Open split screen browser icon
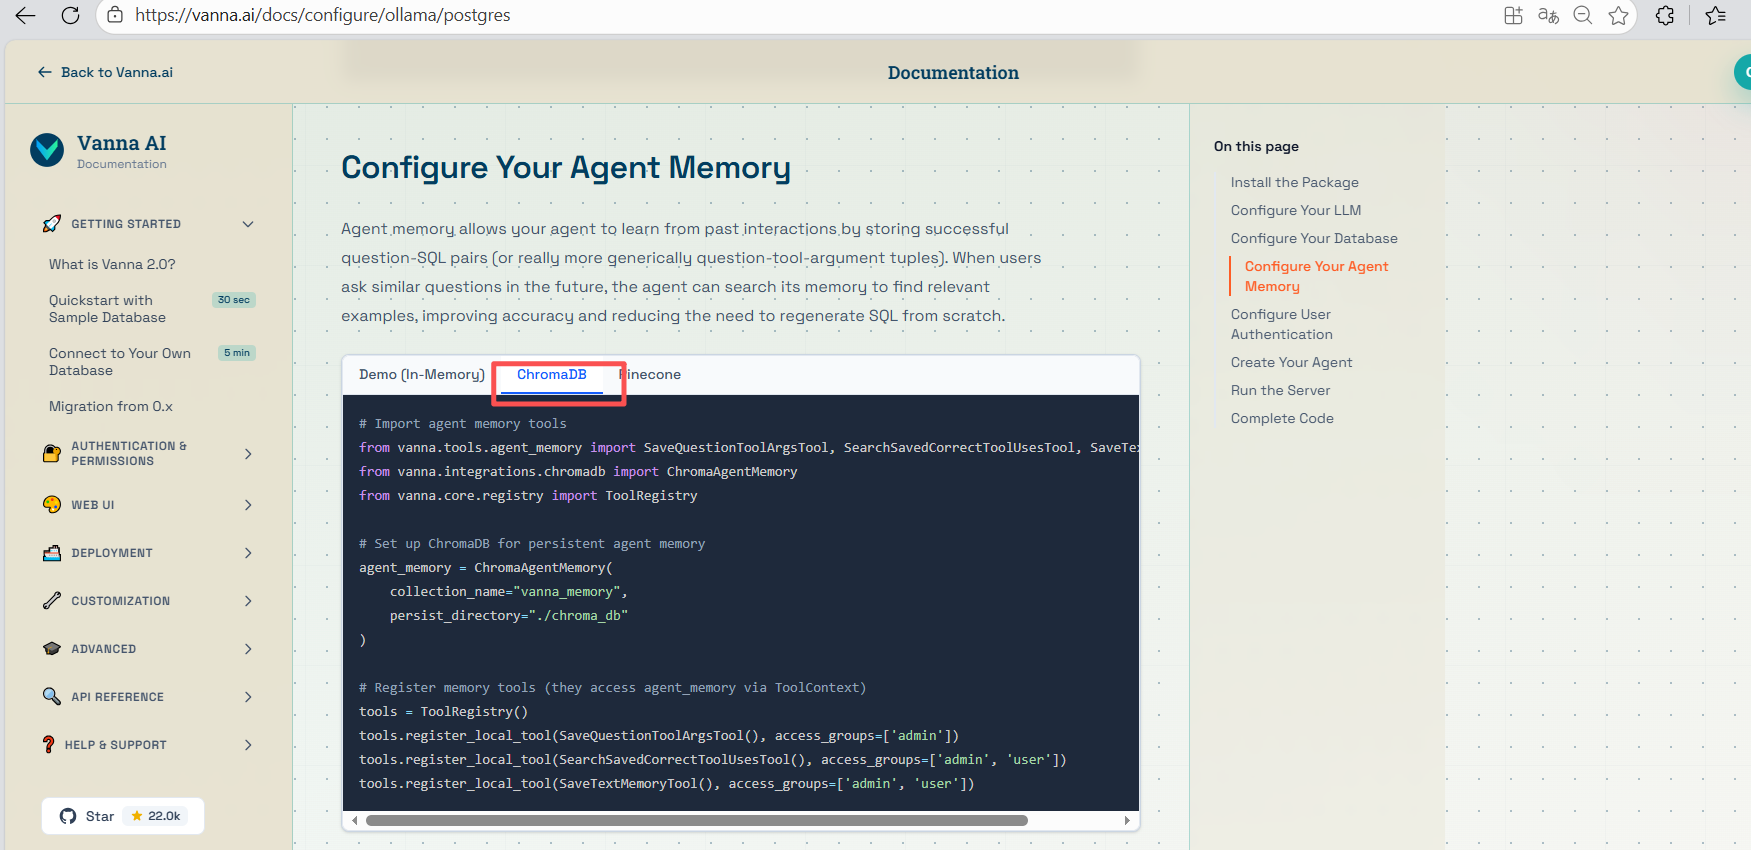 pos(1513,15)
